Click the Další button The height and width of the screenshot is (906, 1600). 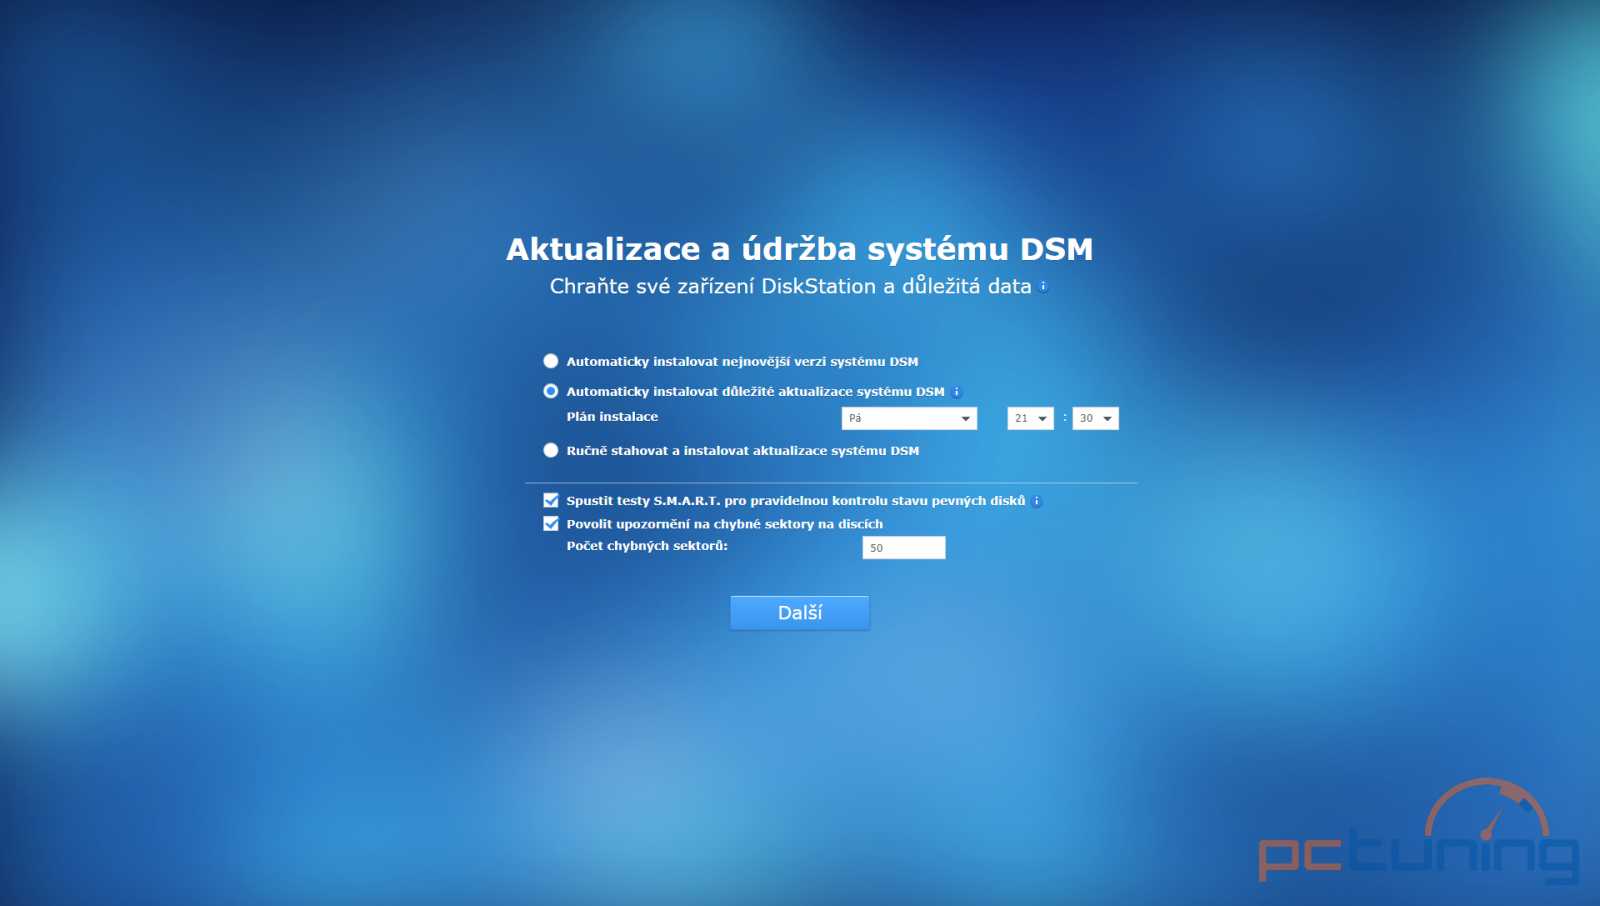pos(800,613)
